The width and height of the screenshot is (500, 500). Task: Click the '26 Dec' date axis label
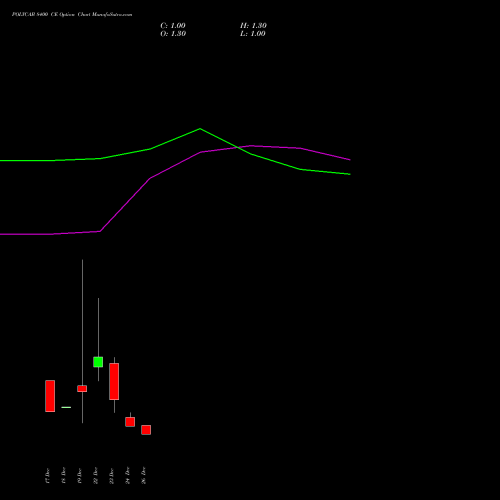point(143,475)
